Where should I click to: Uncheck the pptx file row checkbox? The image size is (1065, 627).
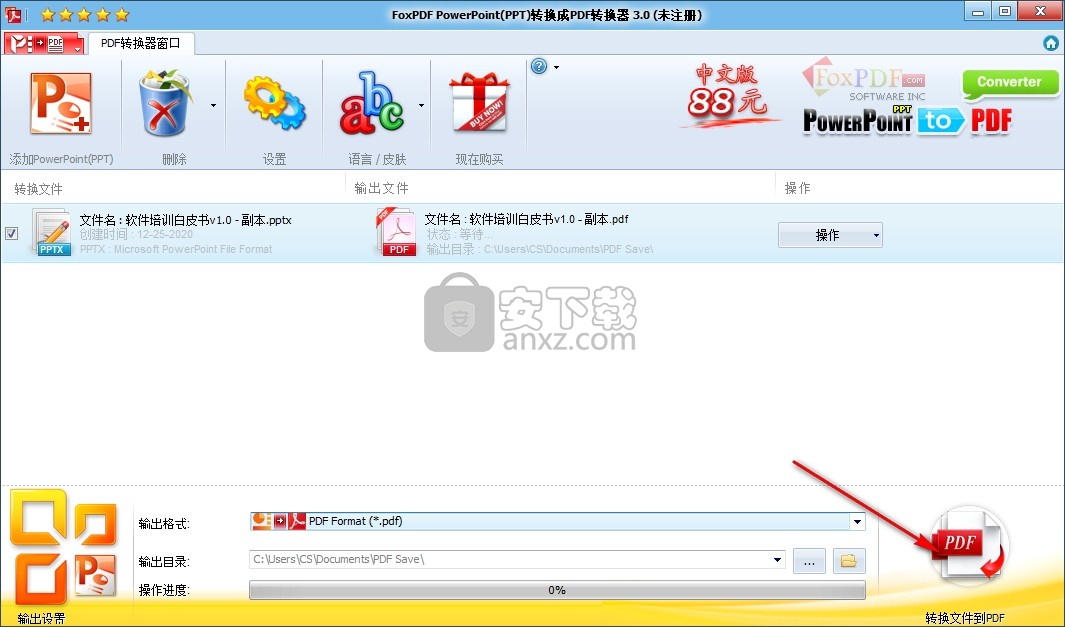[11, 234]
